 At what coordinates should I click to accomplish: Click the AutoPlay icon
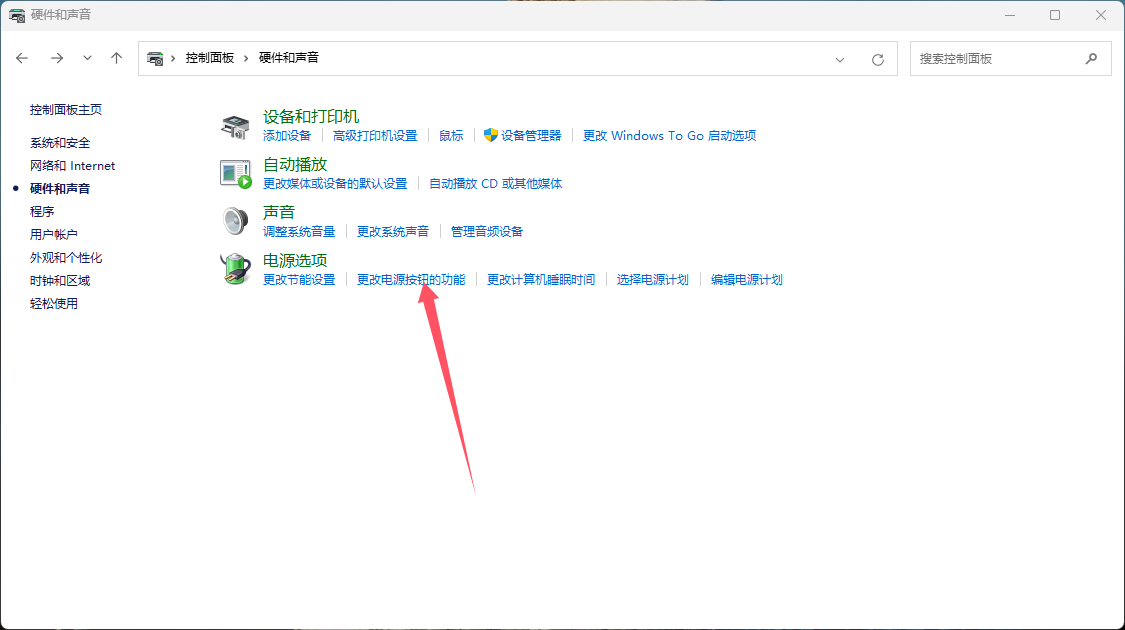tap(235, 174)
